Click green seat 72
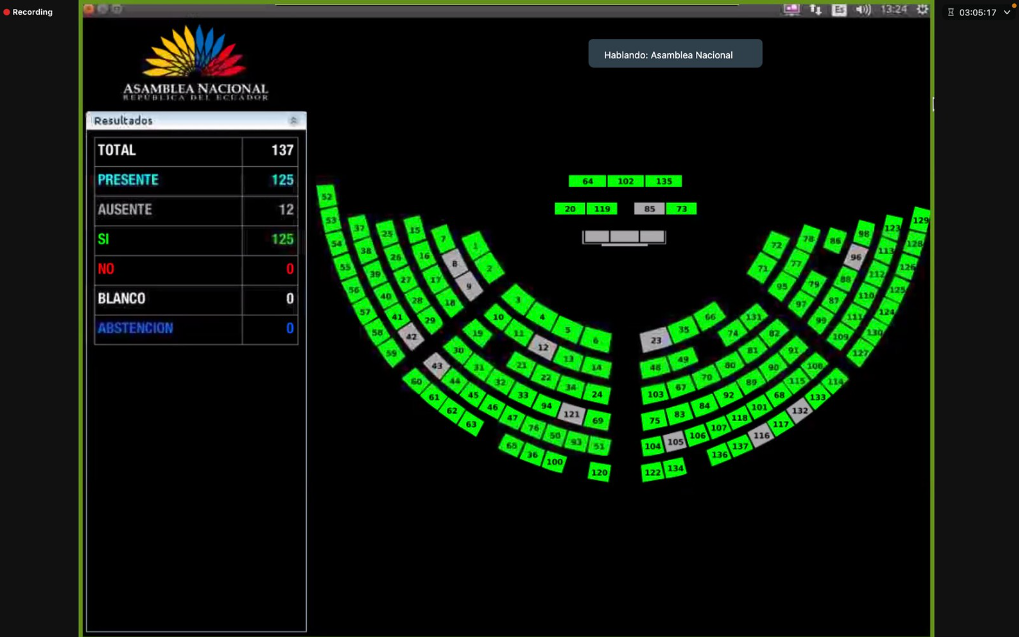This screenshot has width=1019, height=637. pos(777,245)
